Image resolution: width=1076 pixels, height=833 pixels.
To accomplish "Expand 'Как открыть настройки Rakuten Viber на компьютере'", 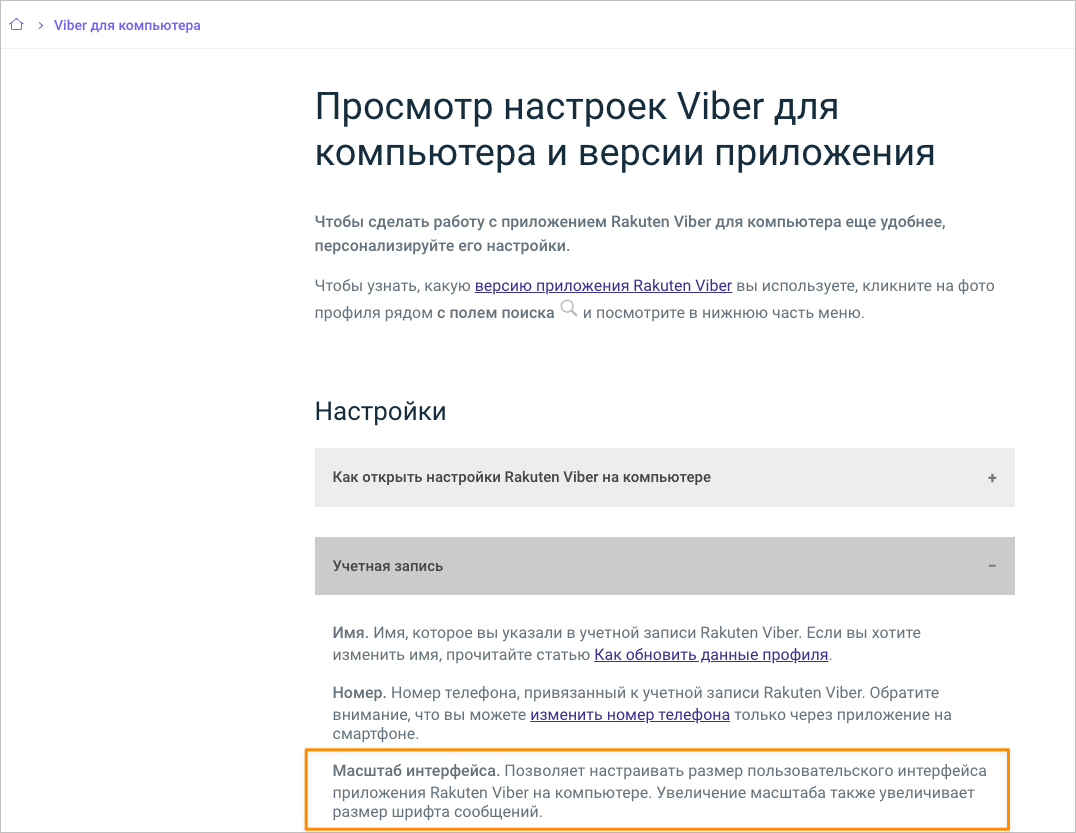I will coord(664,478).
